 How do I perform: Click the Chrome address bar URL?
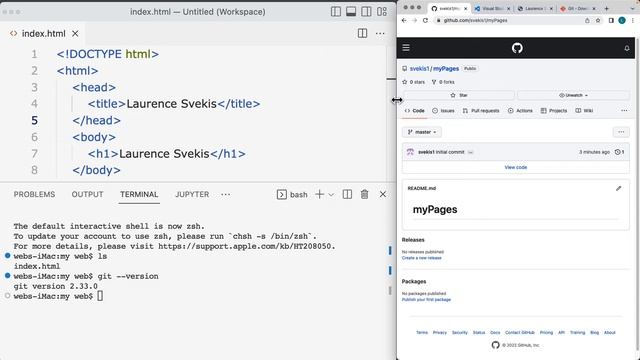click(476, 20)
